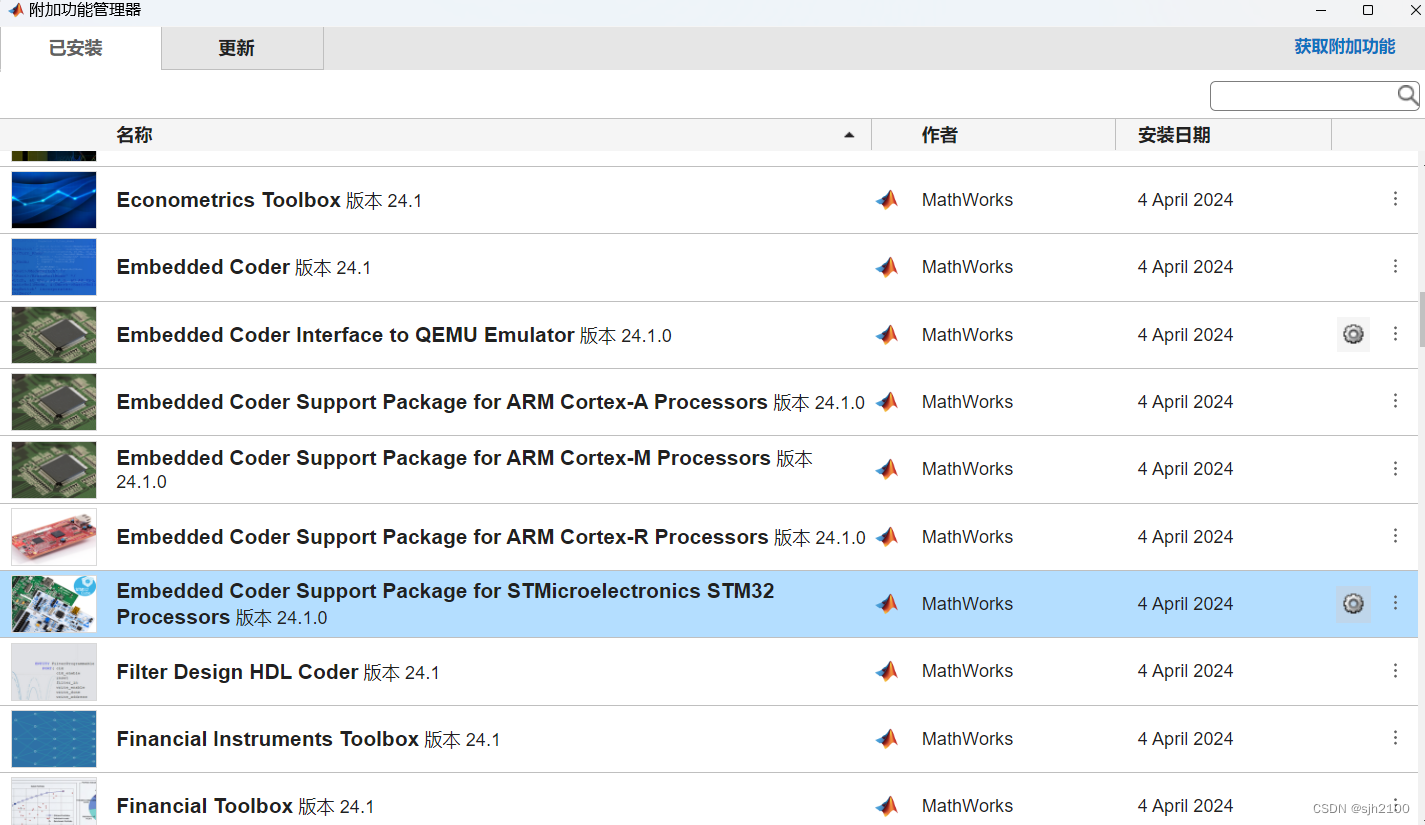Select ARM Cortex-A package thumbnail
This screenshot has width=1425, height=825.
pos(54,402)
